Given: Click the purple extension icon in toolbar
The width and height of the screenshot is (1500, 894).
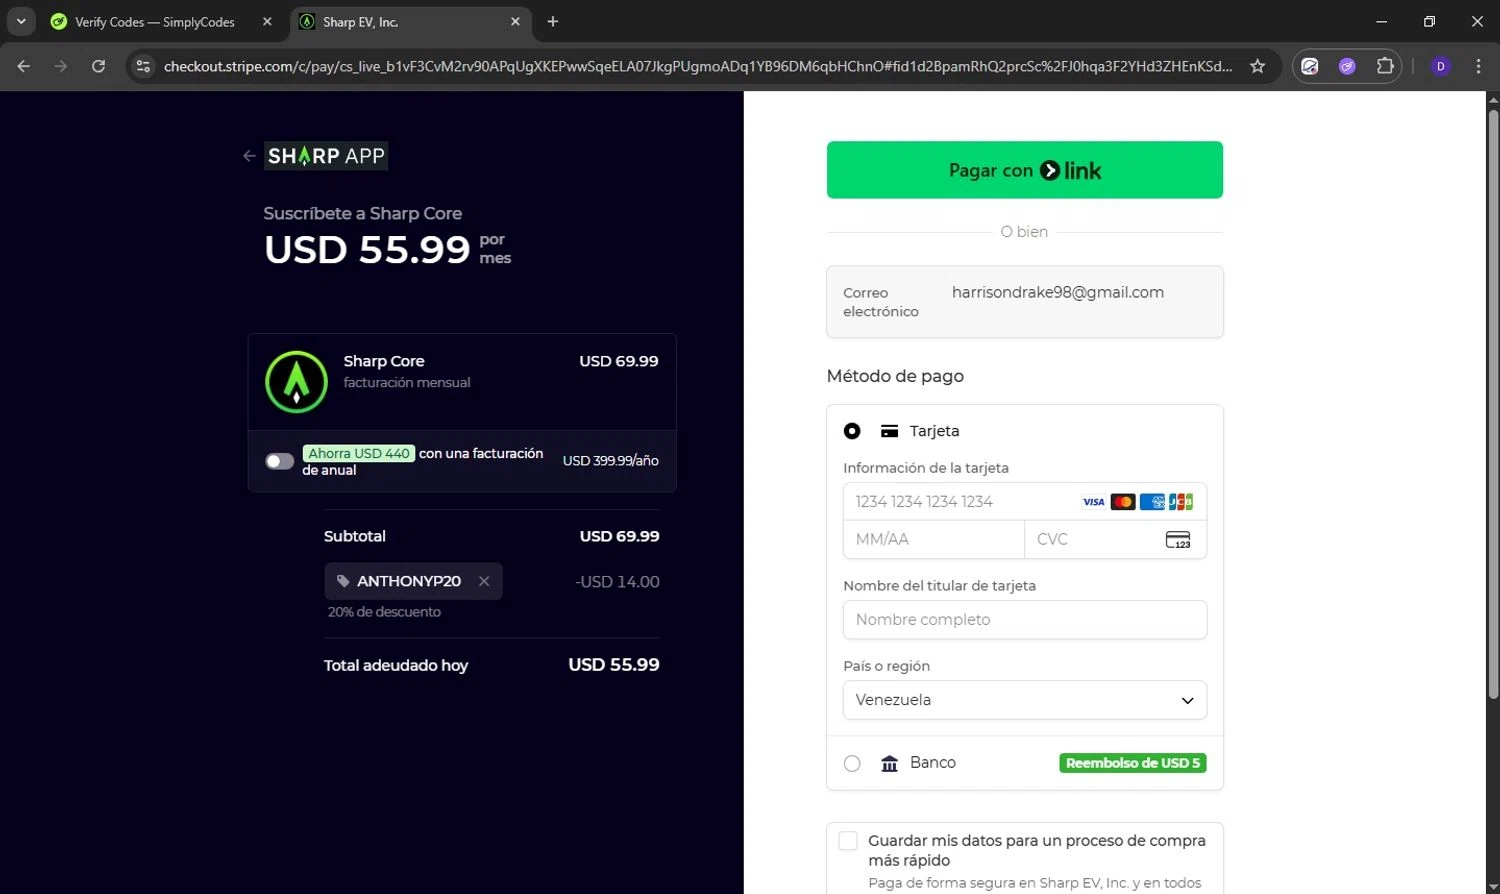Looking at the screenshot, I should pos(1347,66).
